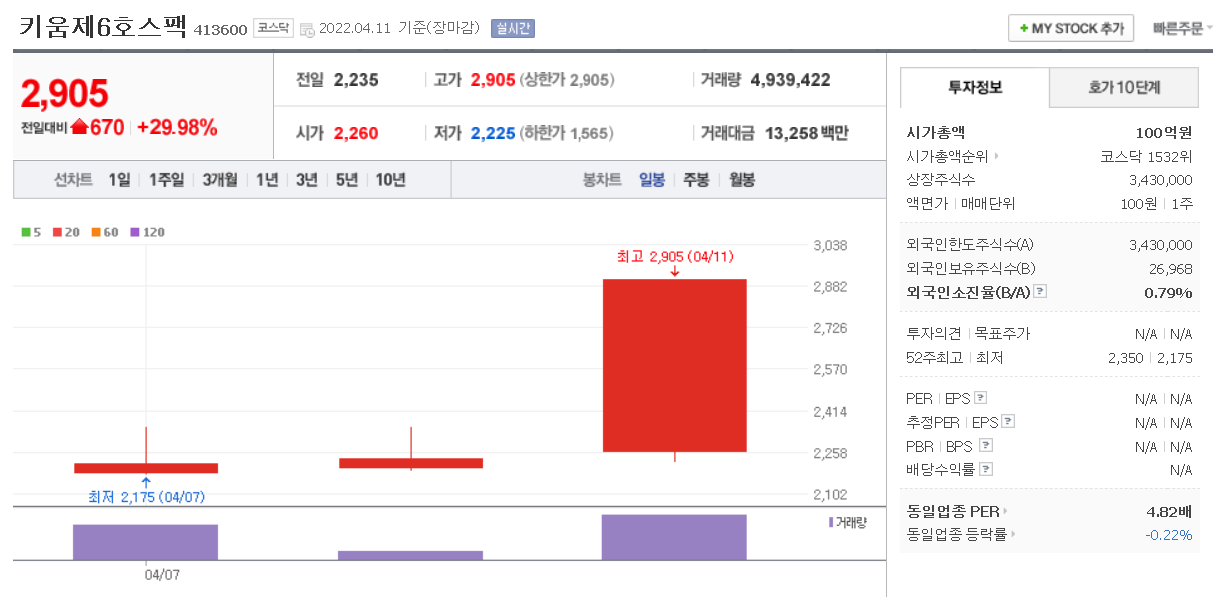Select the 10년 line chart period
Image resolution: width=1214 pixels, height=597 pixels.
pos(390,180)
